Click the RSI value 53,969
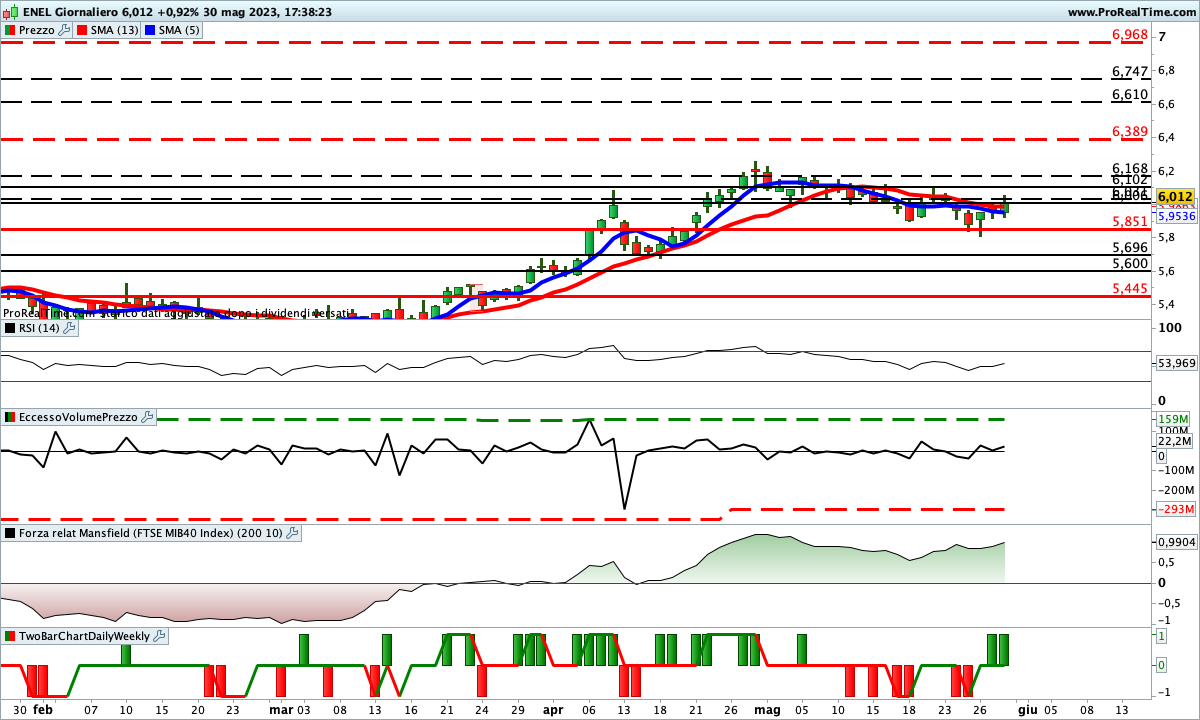The image size is (1200, 720). pos(1176,362)
